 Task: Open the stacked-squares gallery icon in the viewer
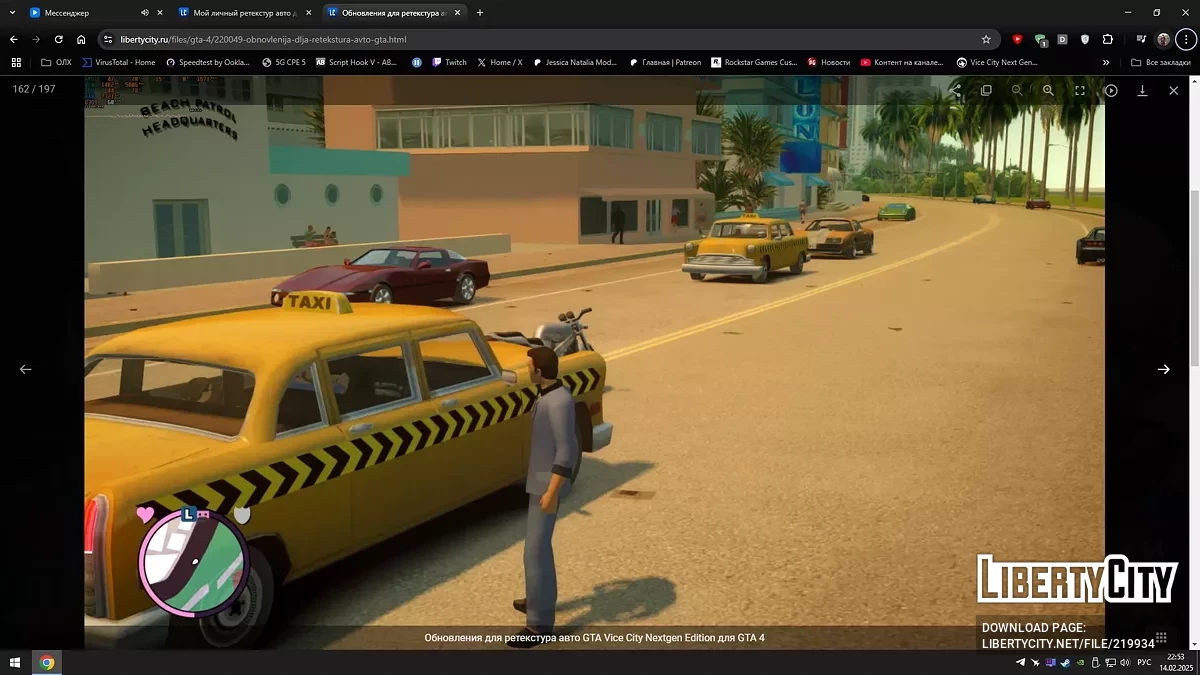coord(986,90)
